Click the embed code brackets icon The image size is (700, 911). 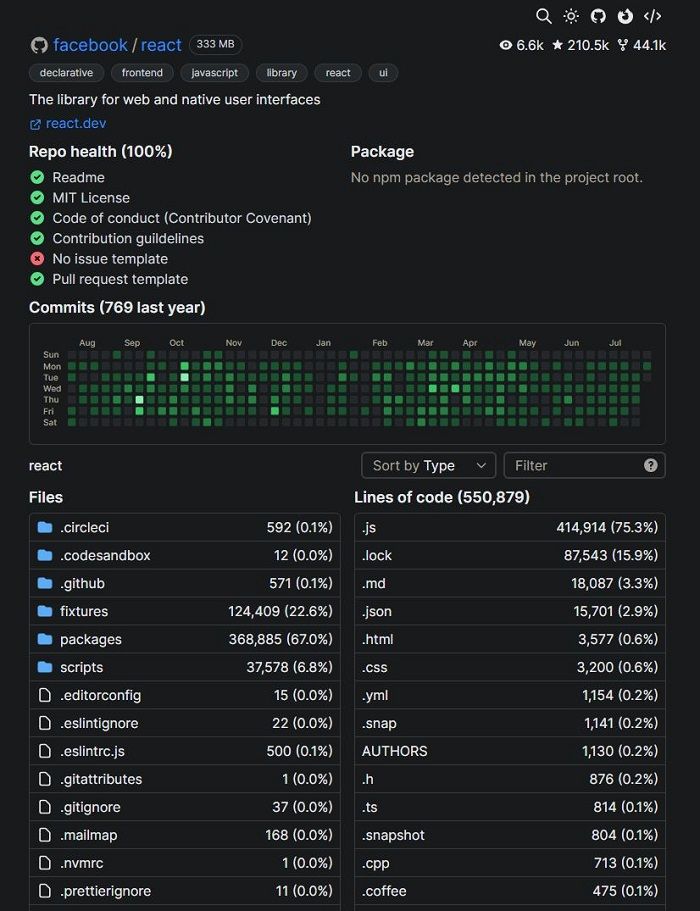pos(652,16)
